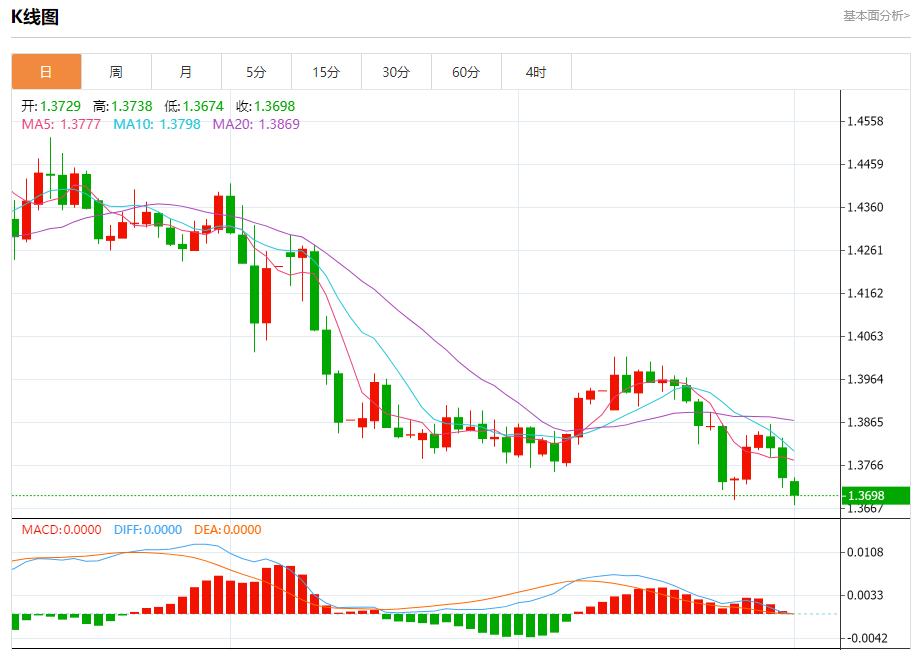Screen dimensions: 916x650
Task: Click the 1.4360 price axis label
Action: [x=865, y=207]
